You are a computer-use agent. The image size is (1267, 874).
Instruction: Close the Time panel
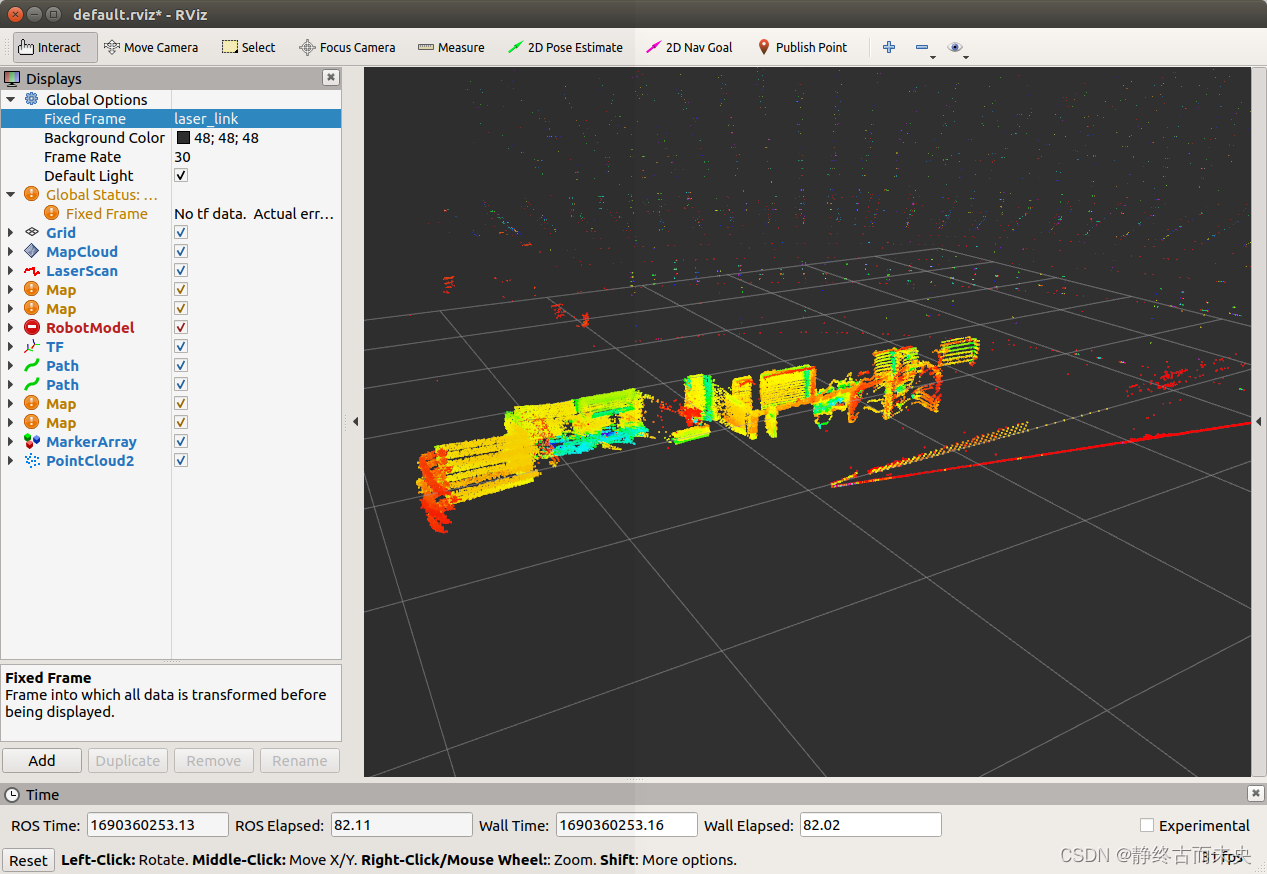coord(1256,793)
